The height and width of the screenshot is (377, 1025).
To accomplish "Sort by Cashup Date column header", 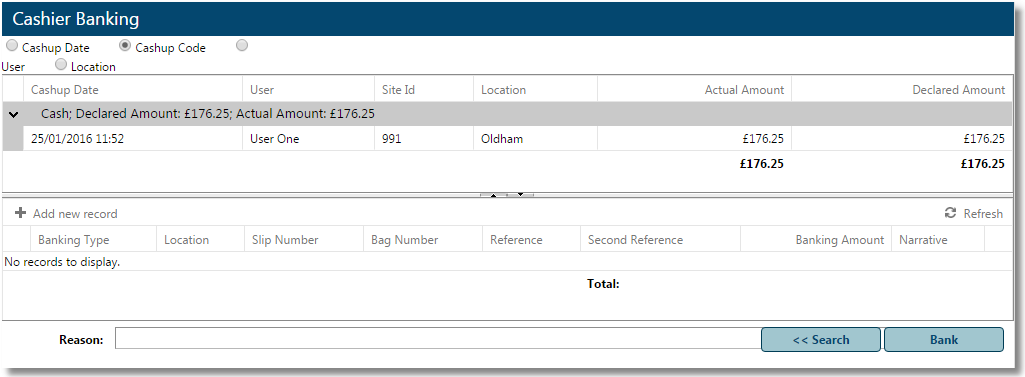I will (133, 90).
